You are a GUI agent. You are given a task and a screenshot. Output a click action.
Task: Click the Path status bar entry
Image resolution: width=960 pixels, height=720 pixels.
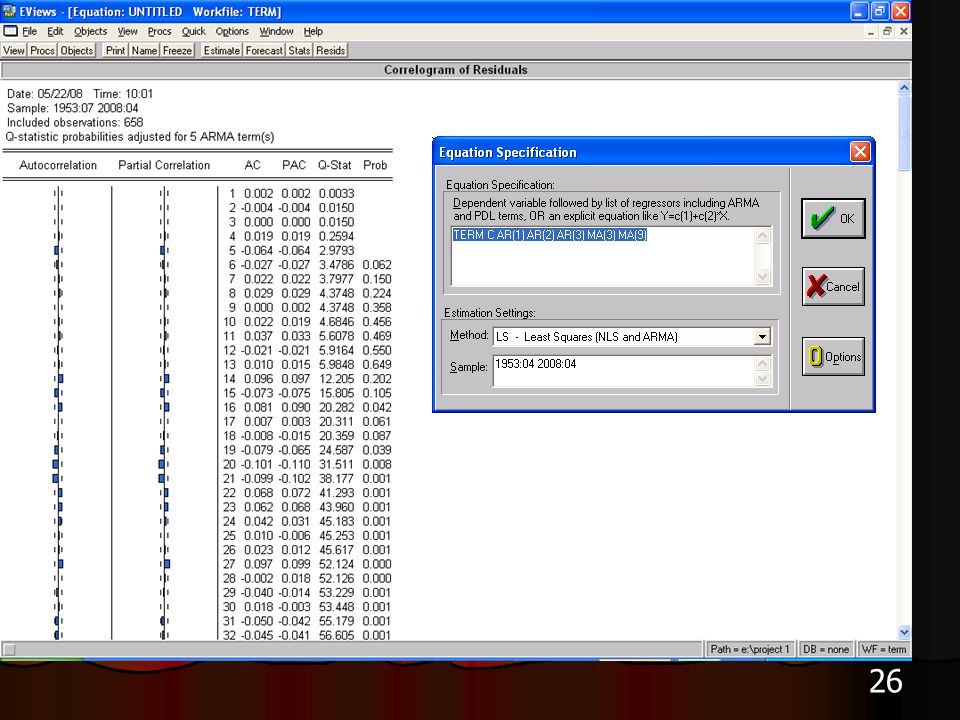750,649
